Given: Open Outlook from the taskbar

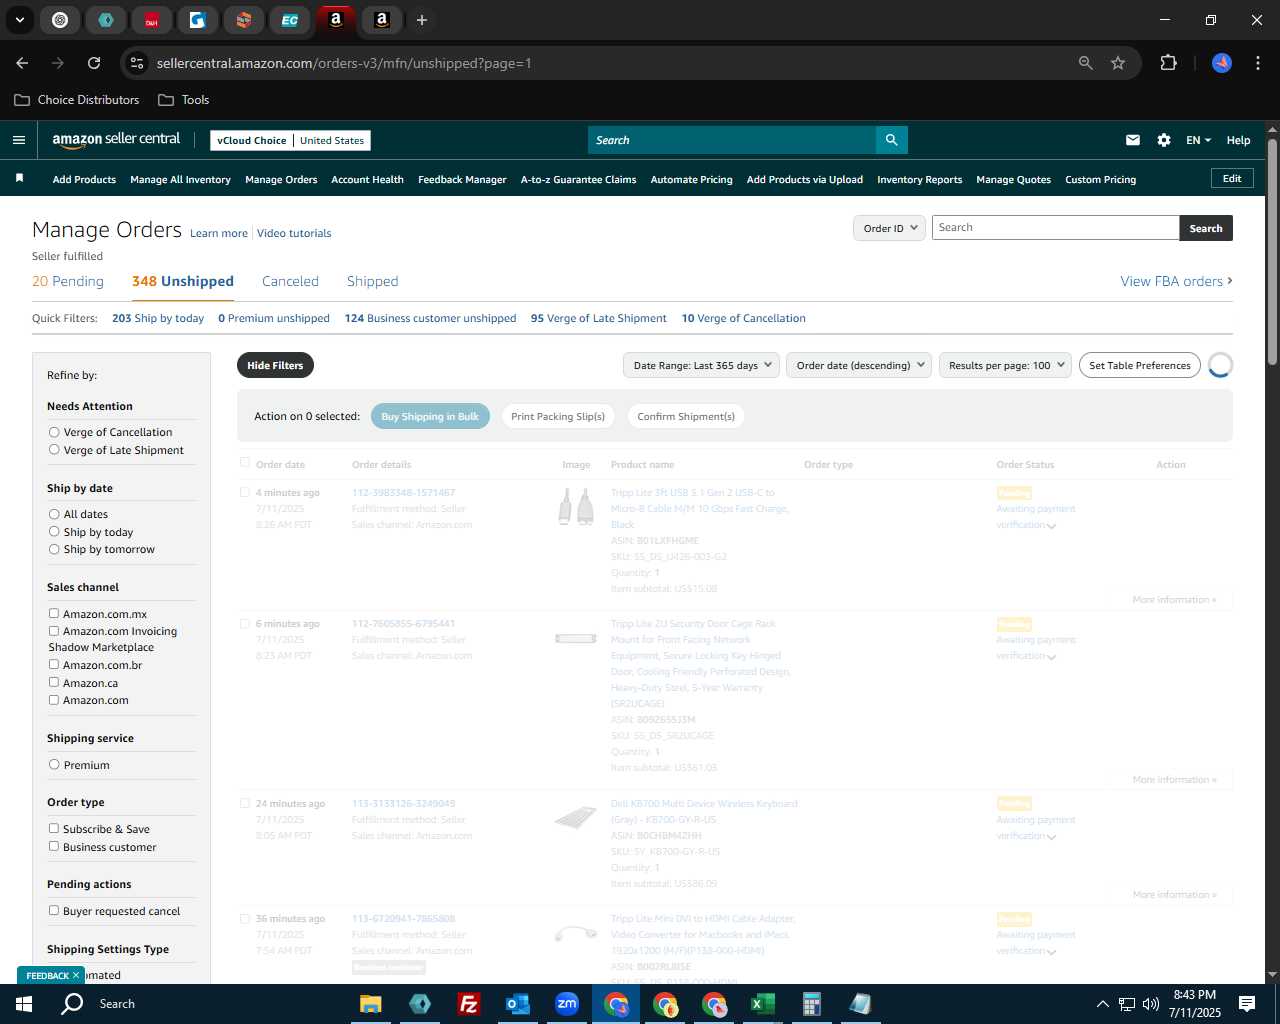Looking at the screenshot, I should (x=517, y=1004).
